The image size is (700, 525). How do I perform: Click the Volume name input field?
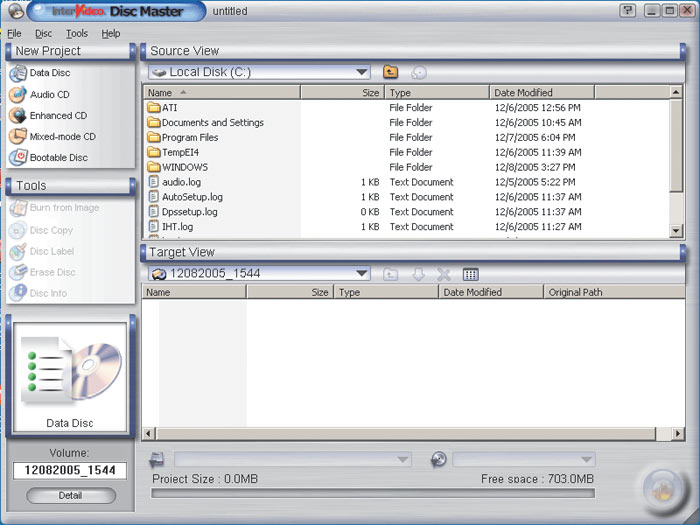[70, 470]
